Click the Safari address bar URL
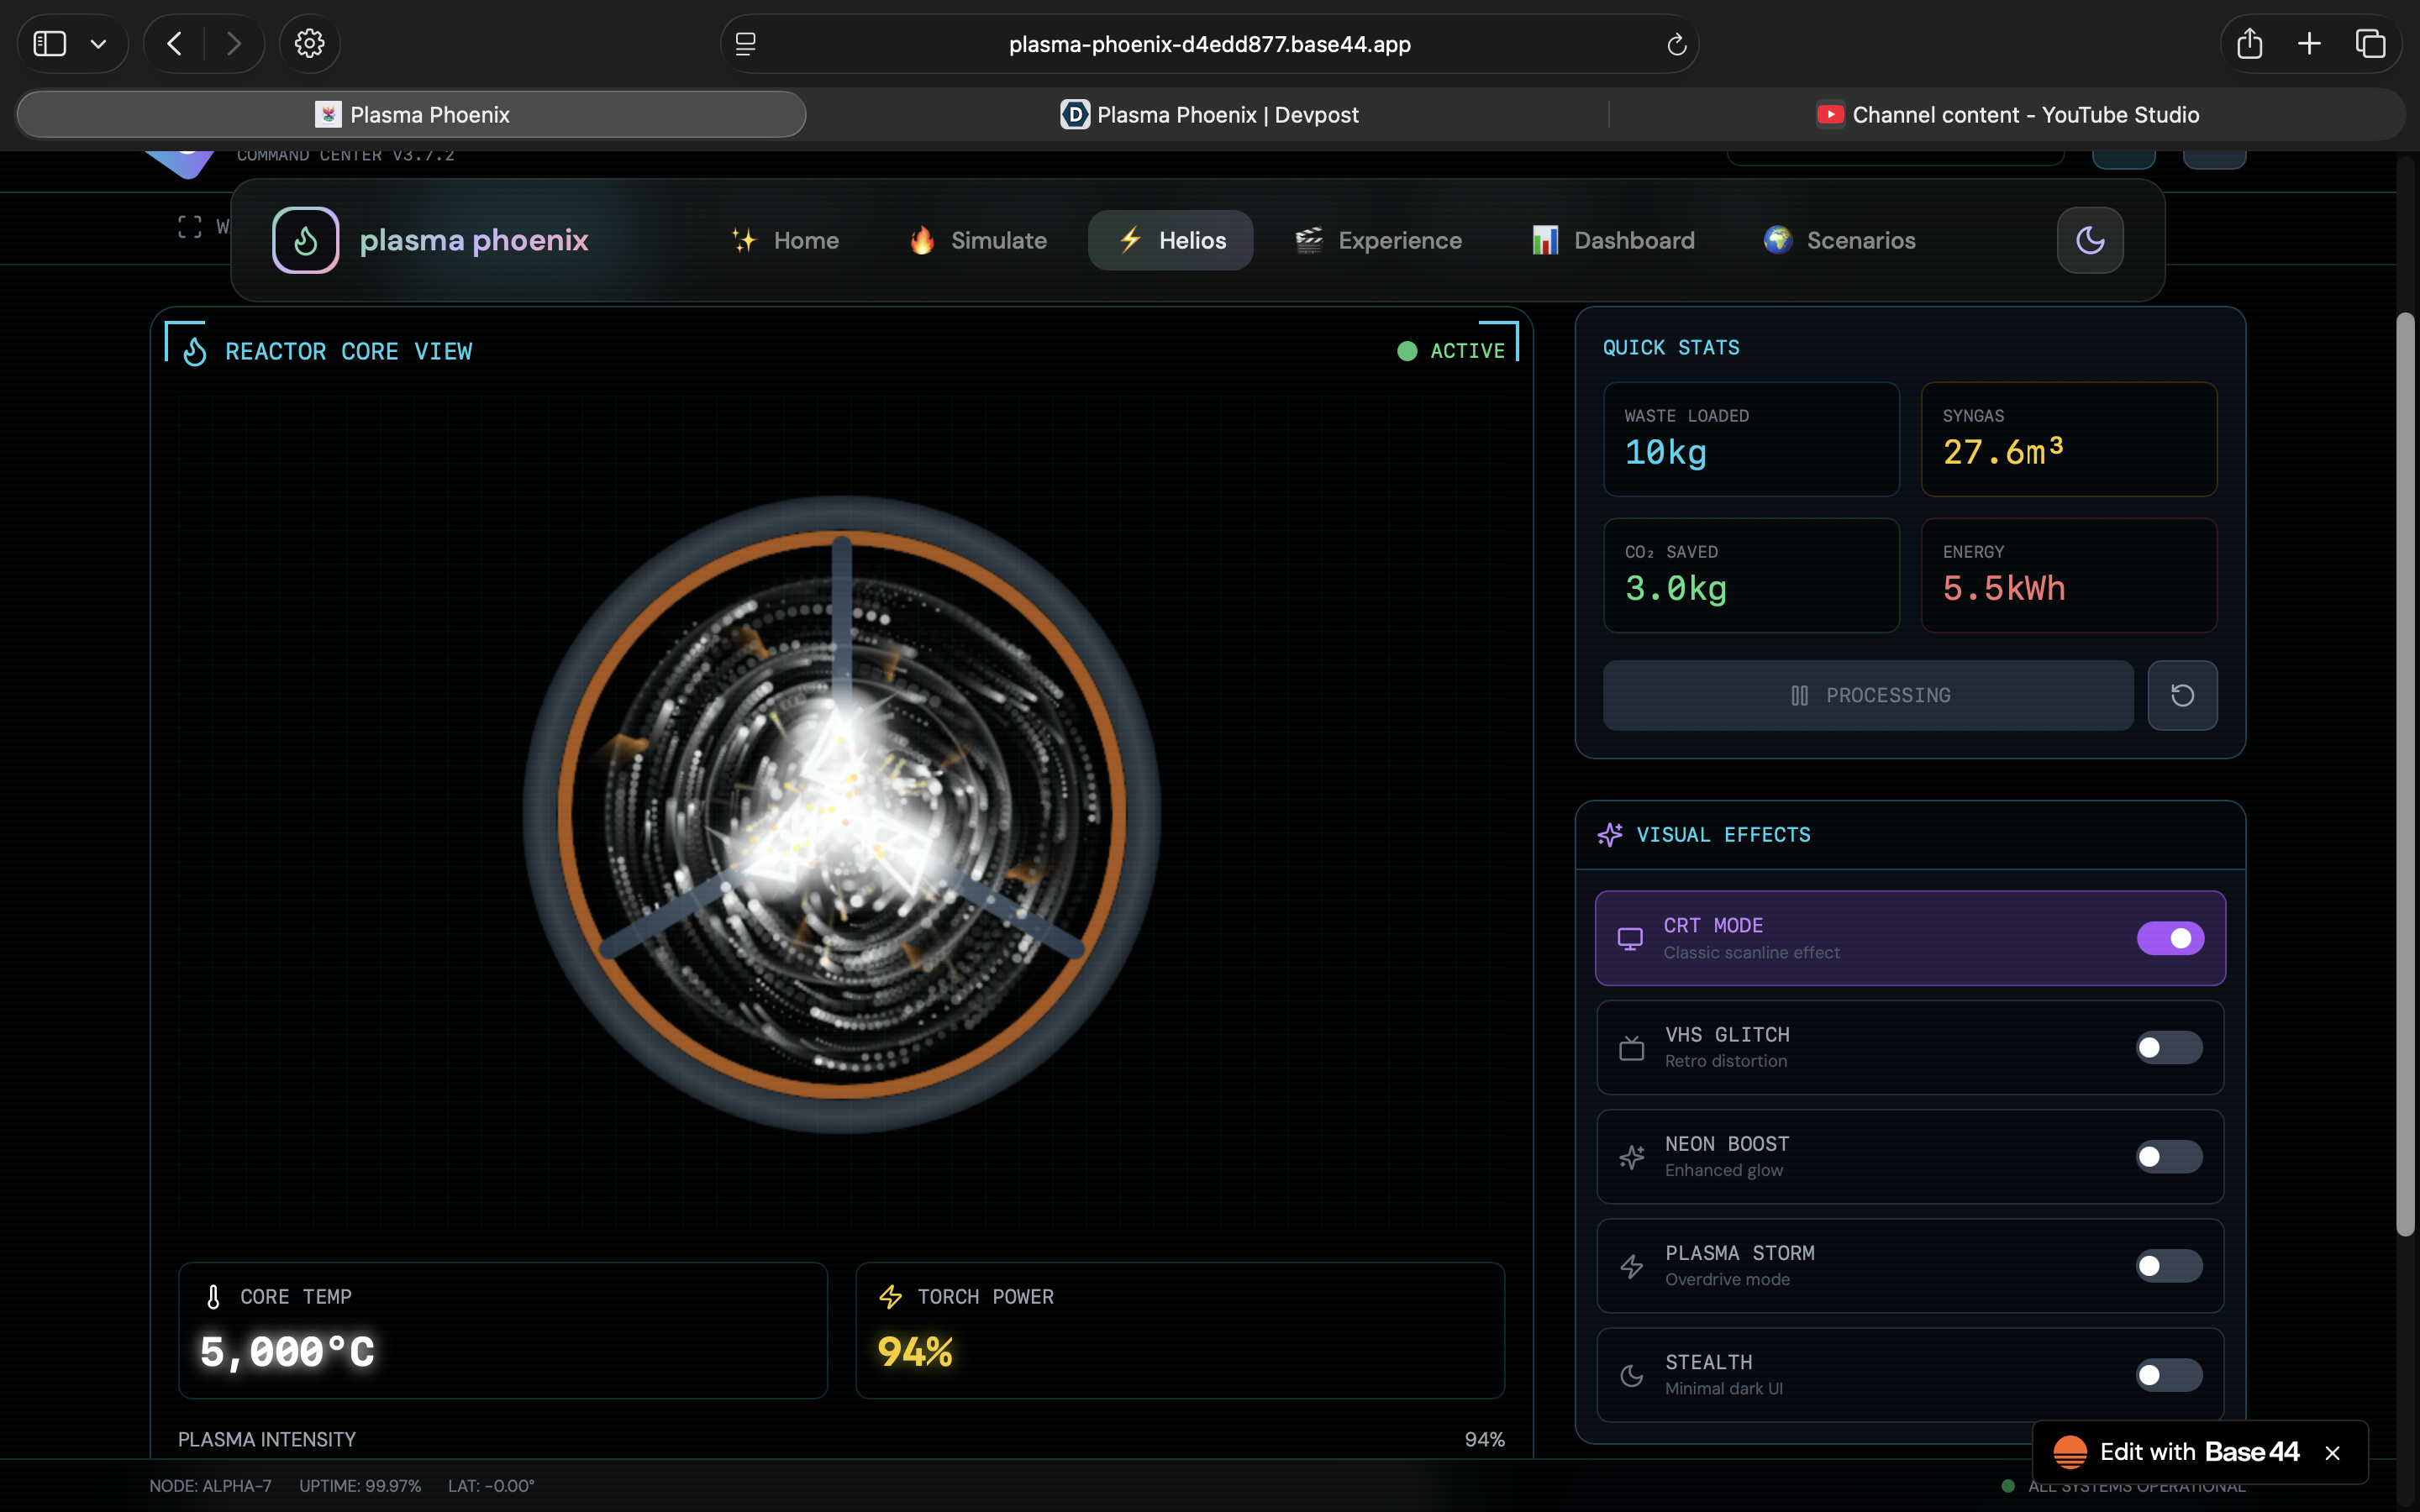The width and height of the screenshot is (2420, 1512). [1209, 44]
